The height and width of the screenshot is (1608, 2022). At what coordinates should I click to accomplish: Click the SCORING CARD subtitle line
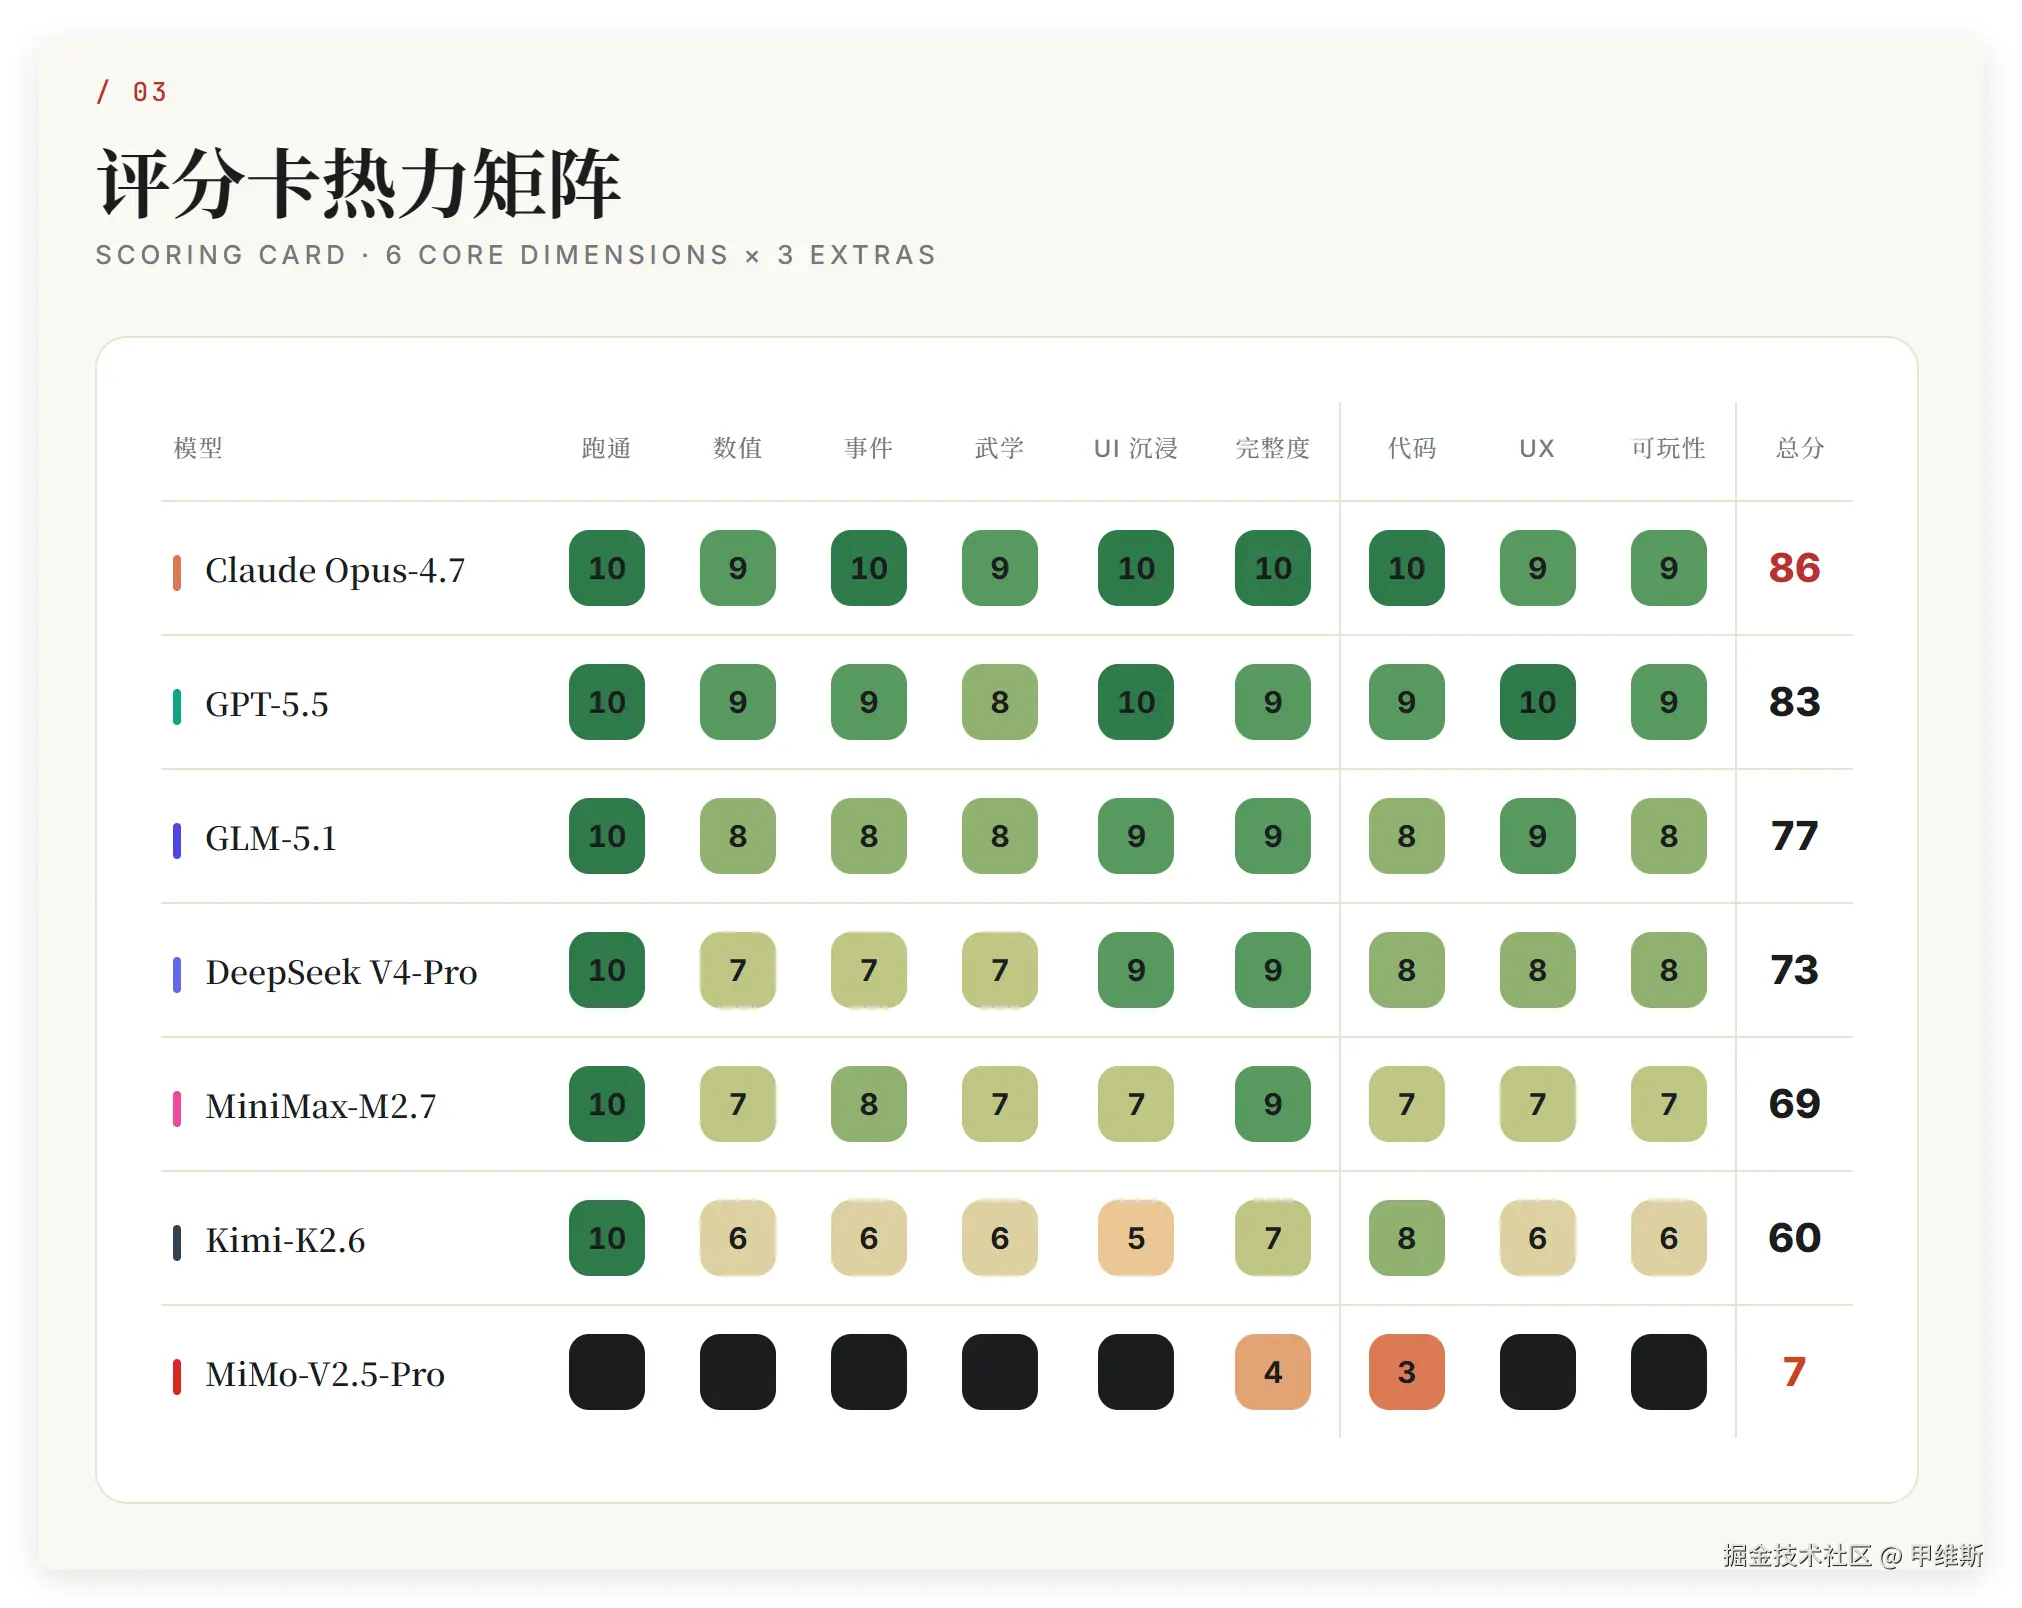[x=516, y=255]
